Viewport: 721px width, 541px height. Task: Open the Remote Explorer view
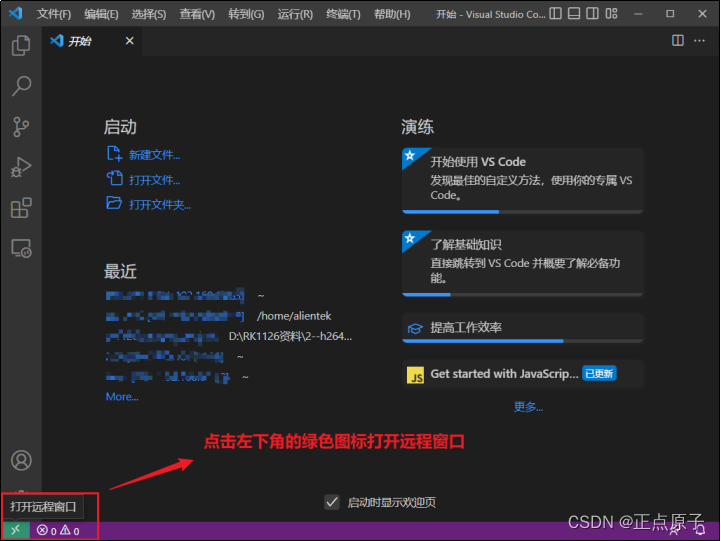[x=21, y=248]
